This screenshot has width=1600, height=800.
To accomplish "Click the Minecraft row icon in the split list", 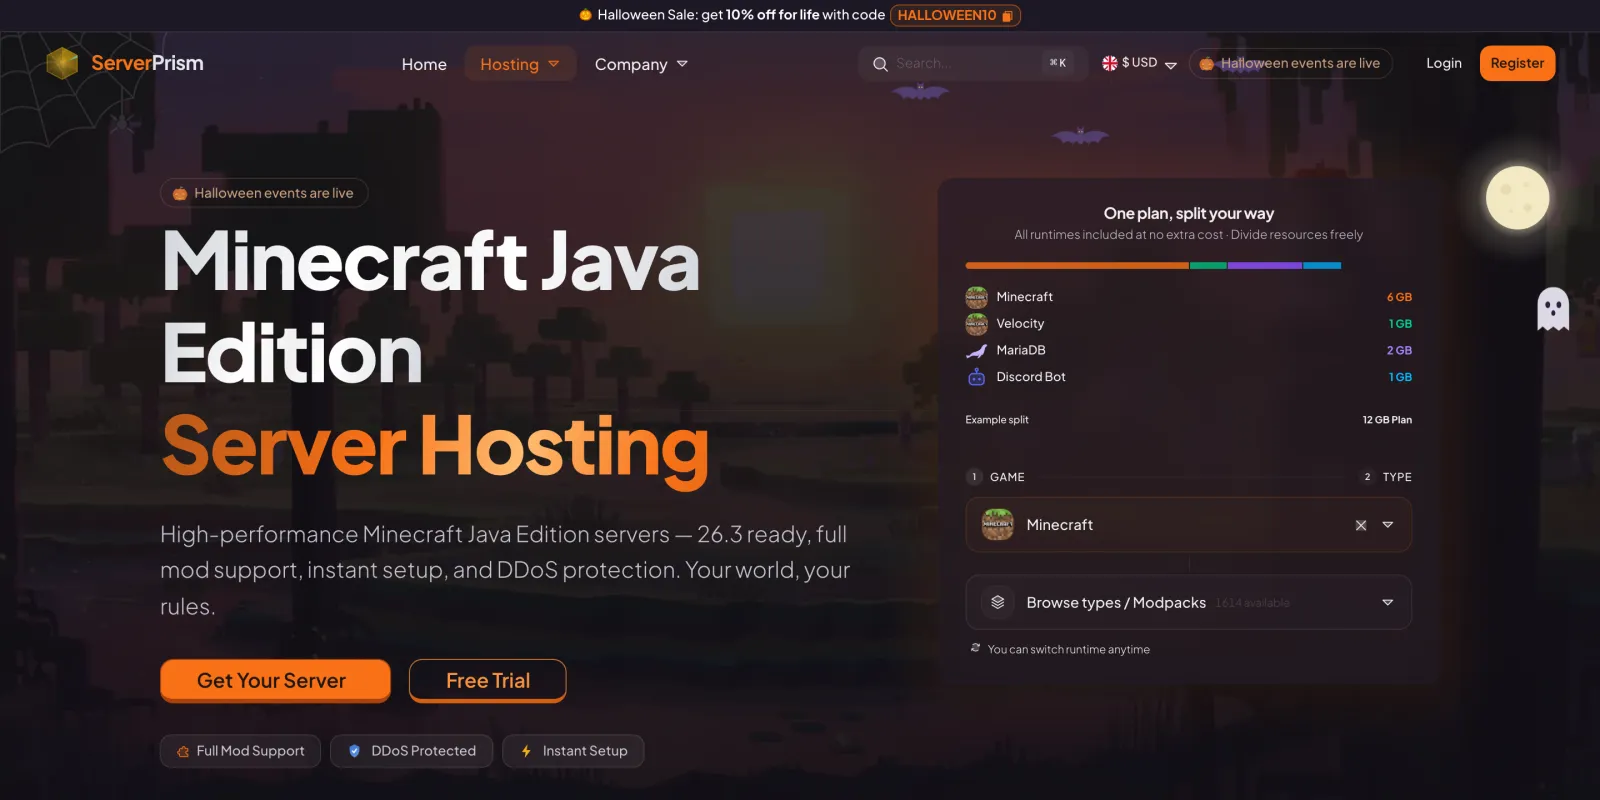I will tap(976, 297).
